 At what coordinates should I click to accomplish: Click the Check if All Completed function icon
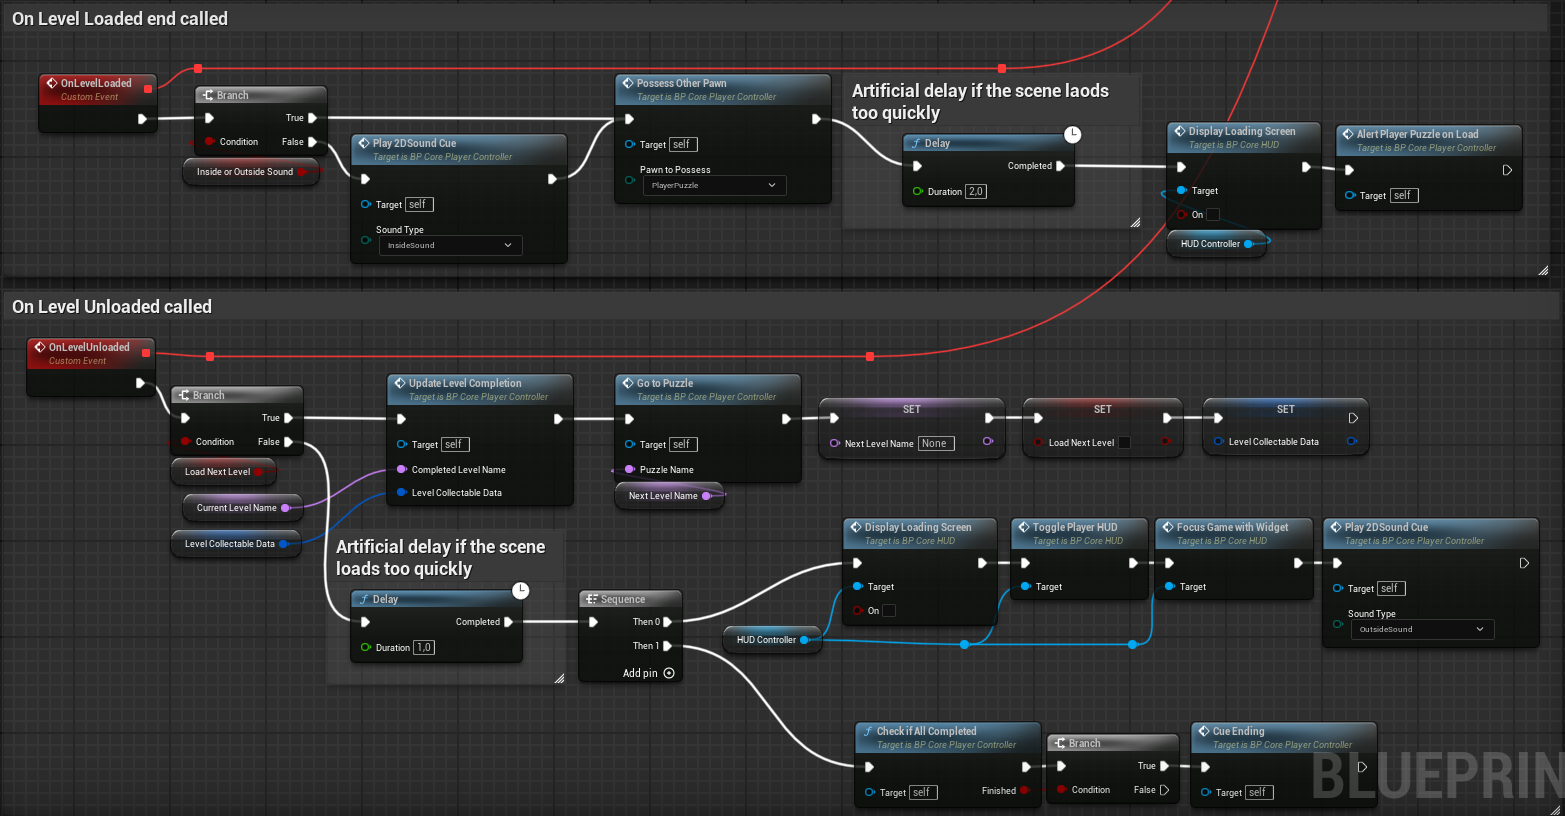[868, 731]
